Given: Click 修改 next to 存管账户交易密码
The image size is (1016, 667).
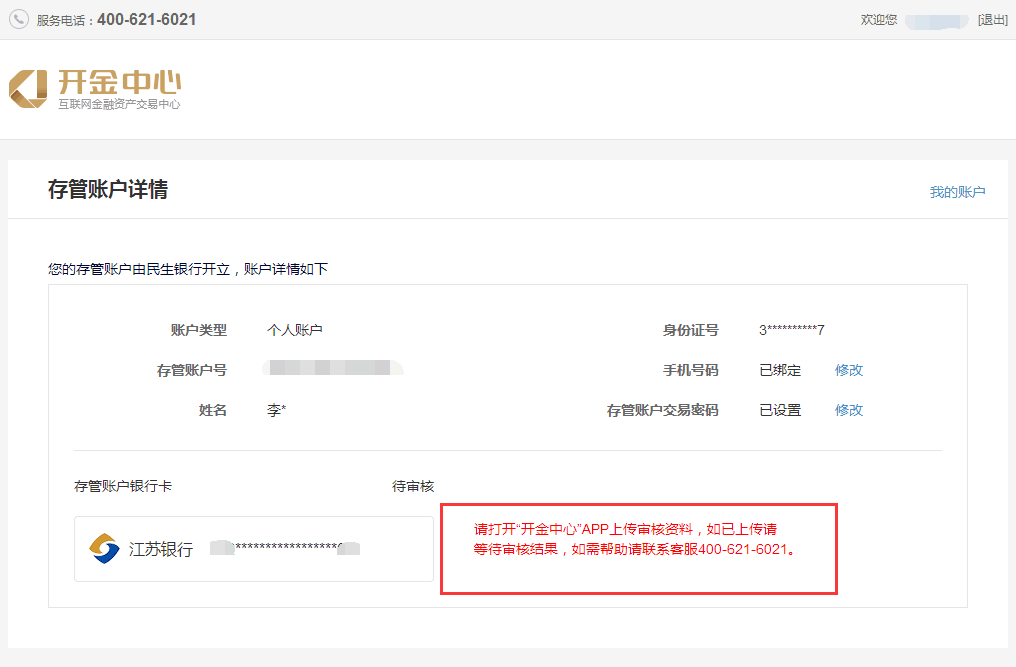Looking at the screenshot, I should coord(849,410).
